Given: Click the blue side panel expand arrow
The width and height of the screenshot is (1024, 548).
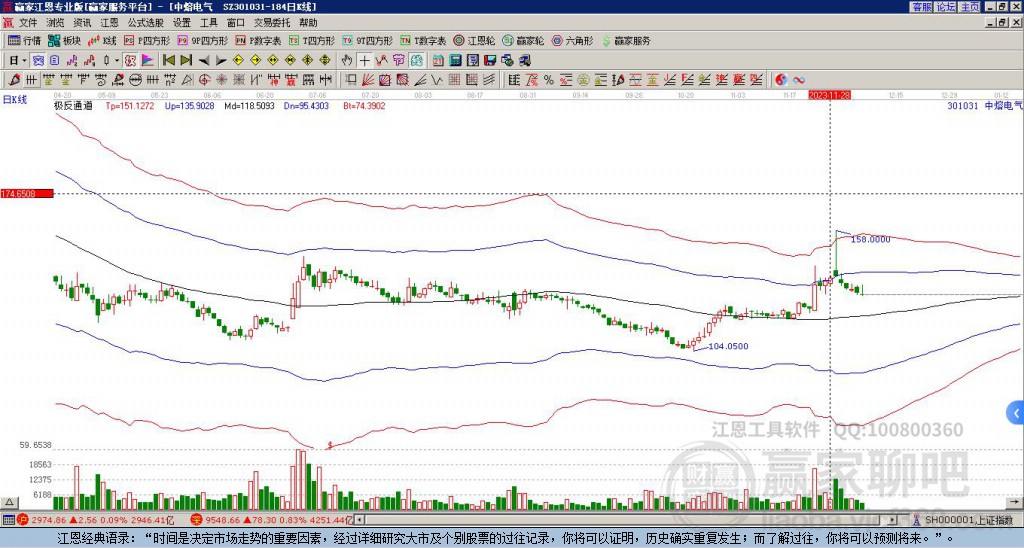Looking at the screenshot, I should point(1016,413).
